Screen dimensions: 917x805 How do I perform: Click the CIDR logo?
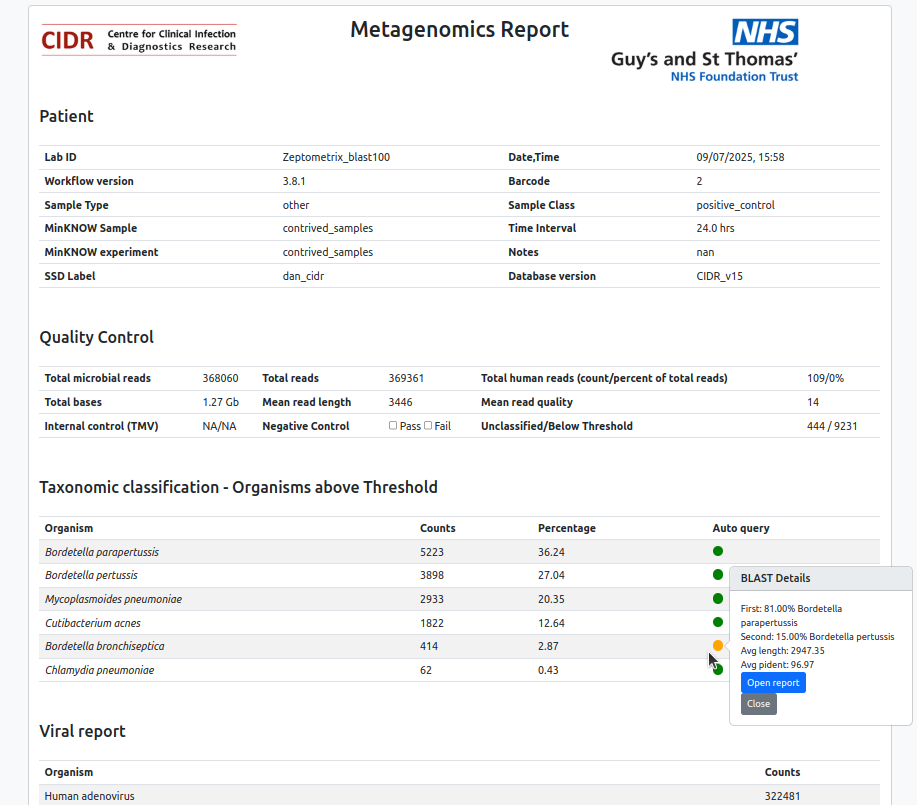[x=139, y=40]
